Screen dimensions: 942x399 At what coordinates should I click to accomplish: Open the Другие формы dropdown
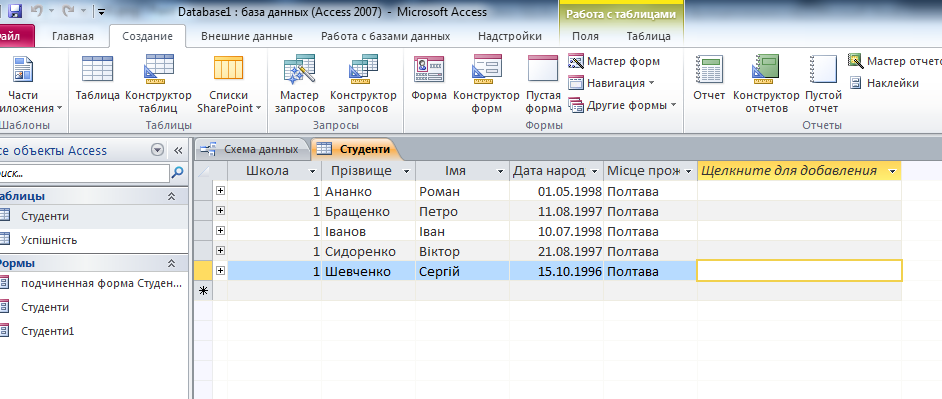click(x=622, y=105)
